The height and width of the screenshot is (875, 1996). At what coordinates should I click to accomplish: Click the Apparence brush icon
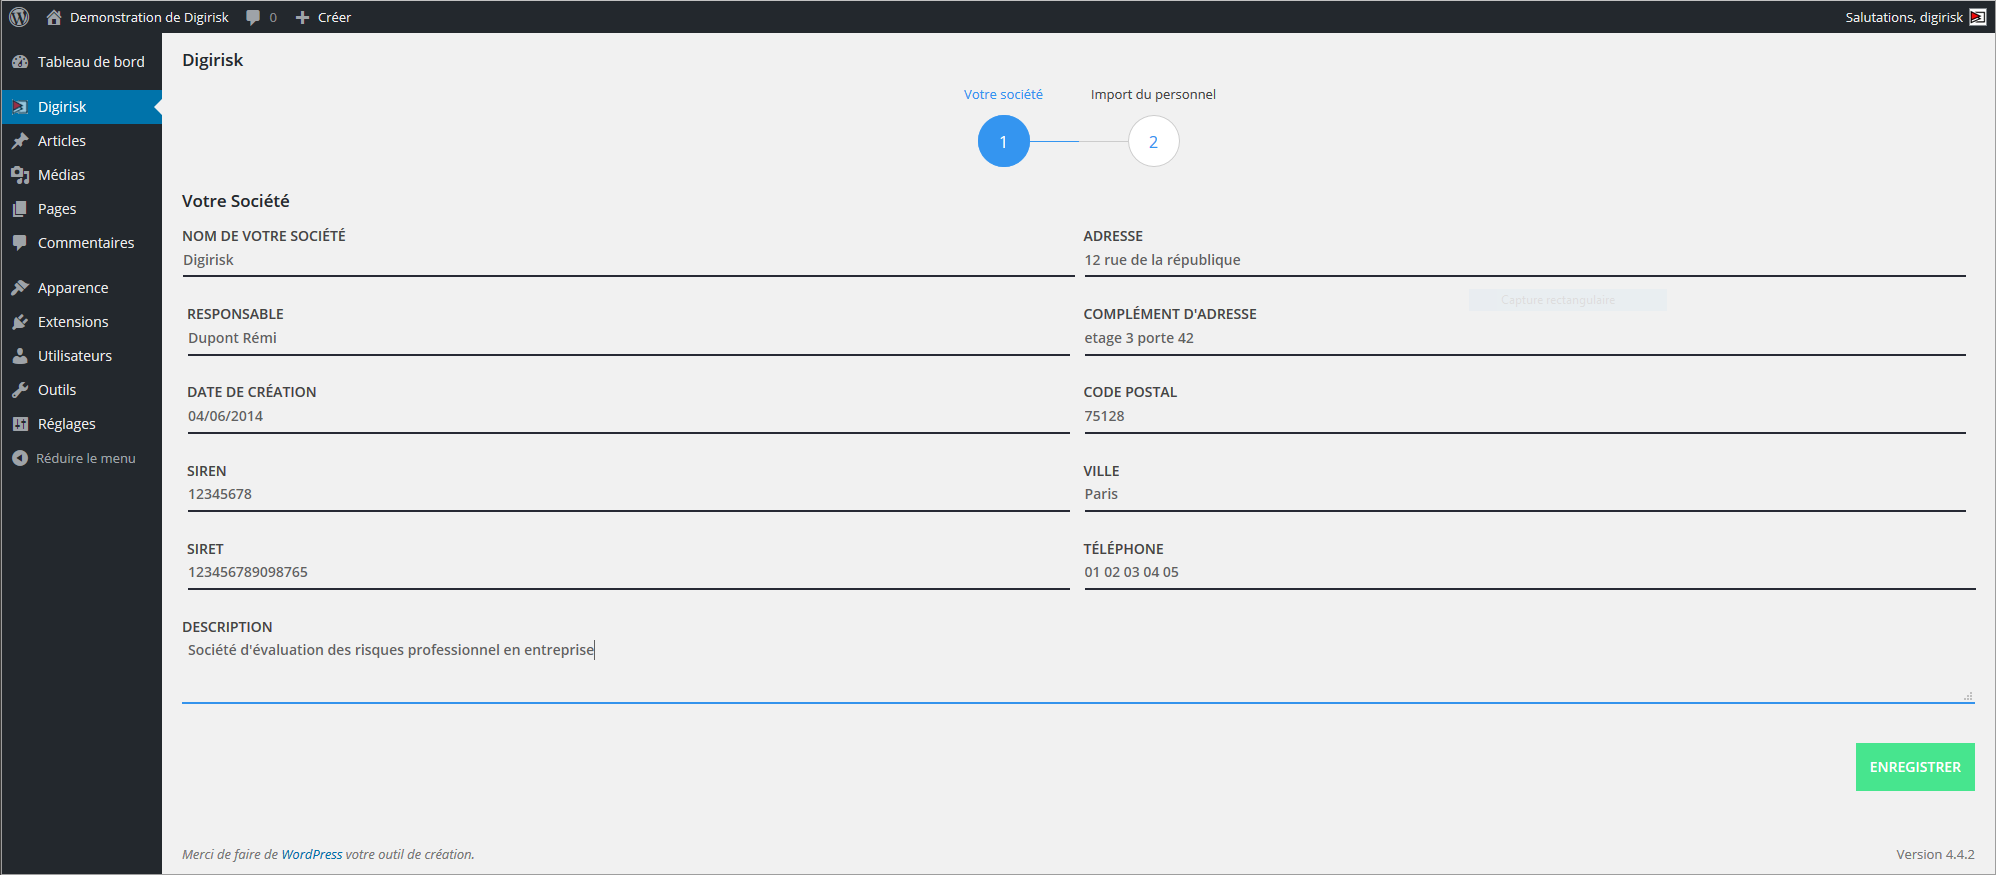click(x=20, y=288)
